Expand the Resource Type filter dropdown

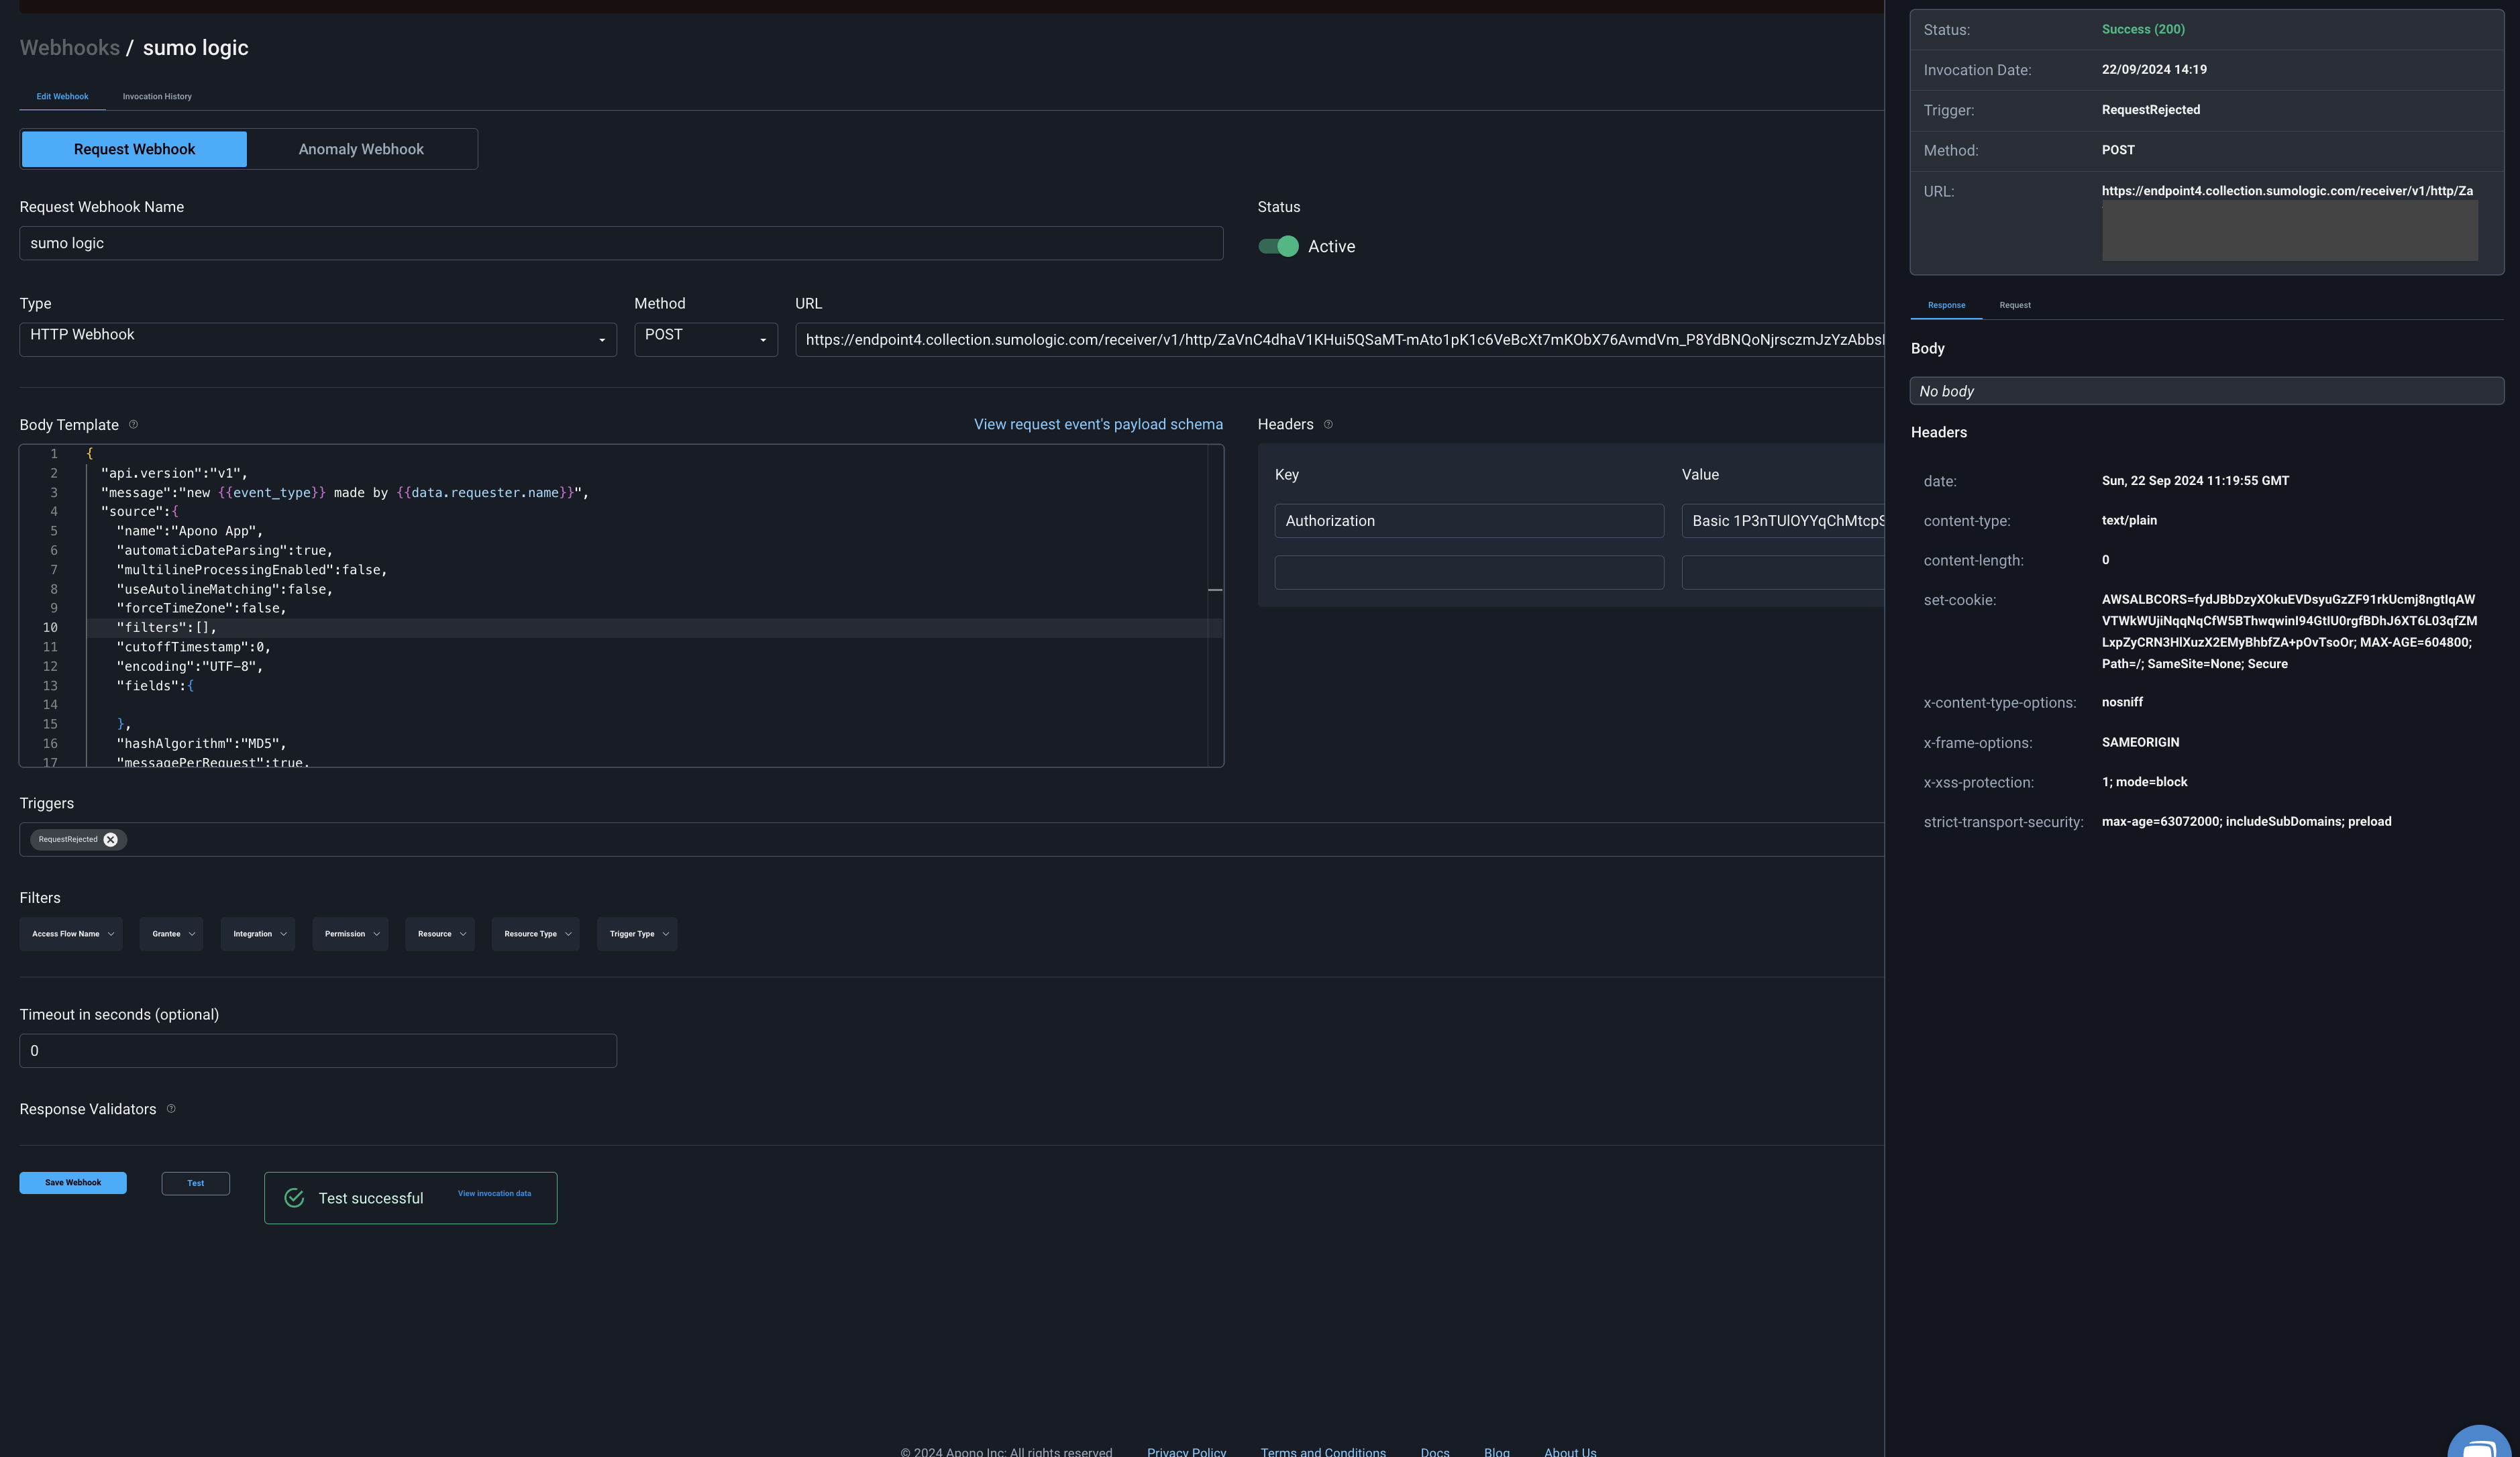[x=536, y=933]
